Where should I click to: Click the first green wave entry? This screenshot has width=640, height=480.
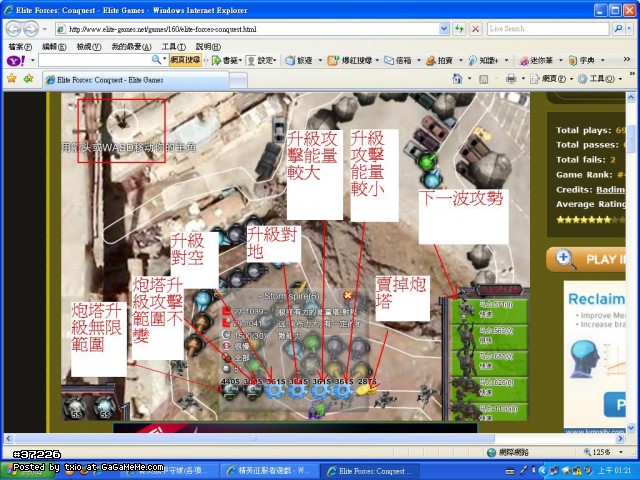coord(489,311)
